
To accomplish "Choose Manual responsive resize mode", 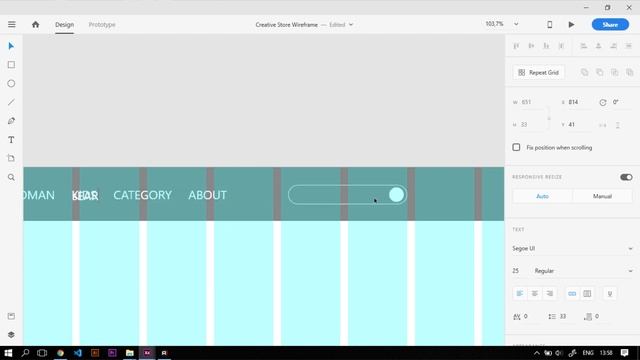I will (x=602, y=196).
